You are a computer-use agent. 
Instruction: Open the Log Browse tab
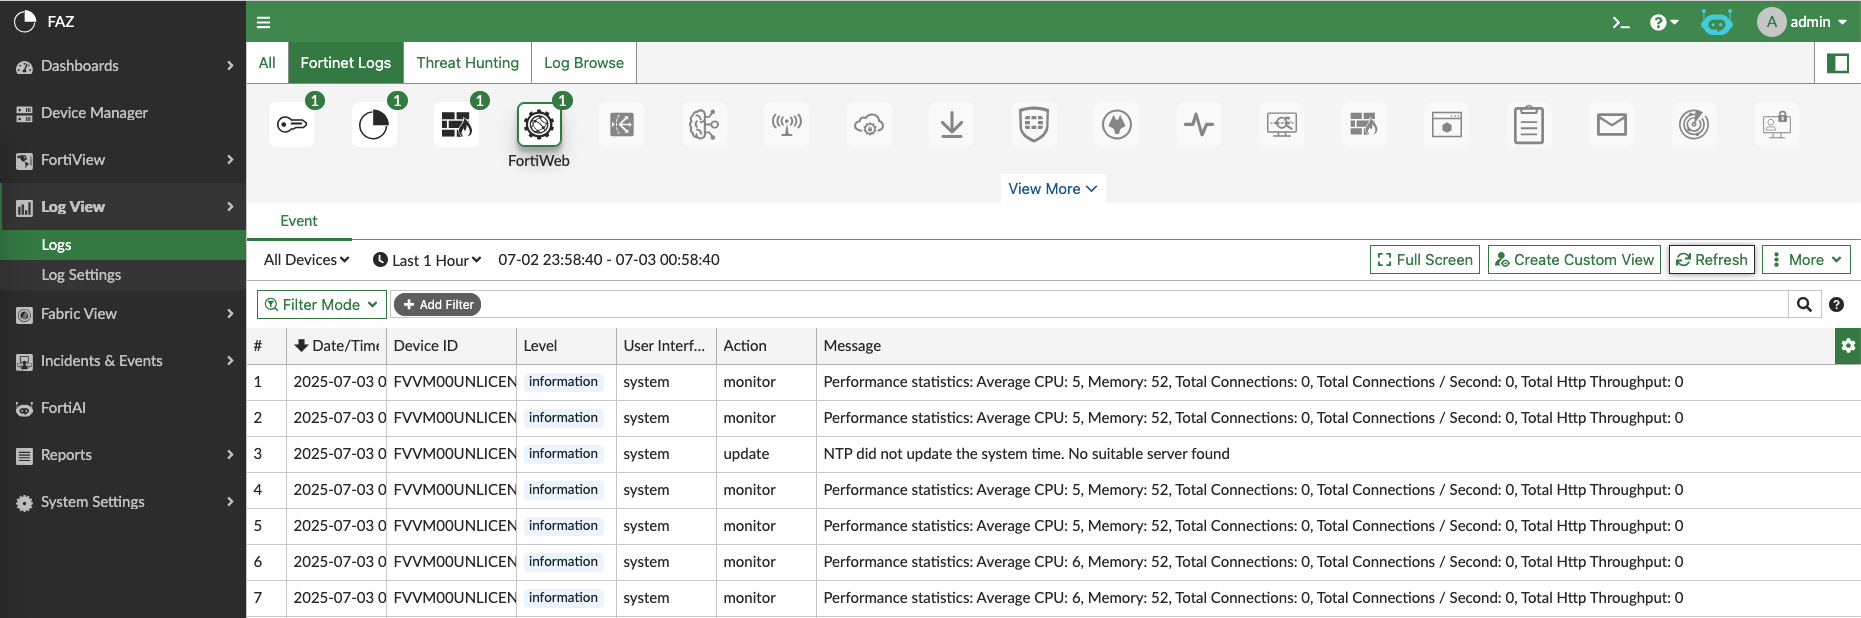point(583,63)
